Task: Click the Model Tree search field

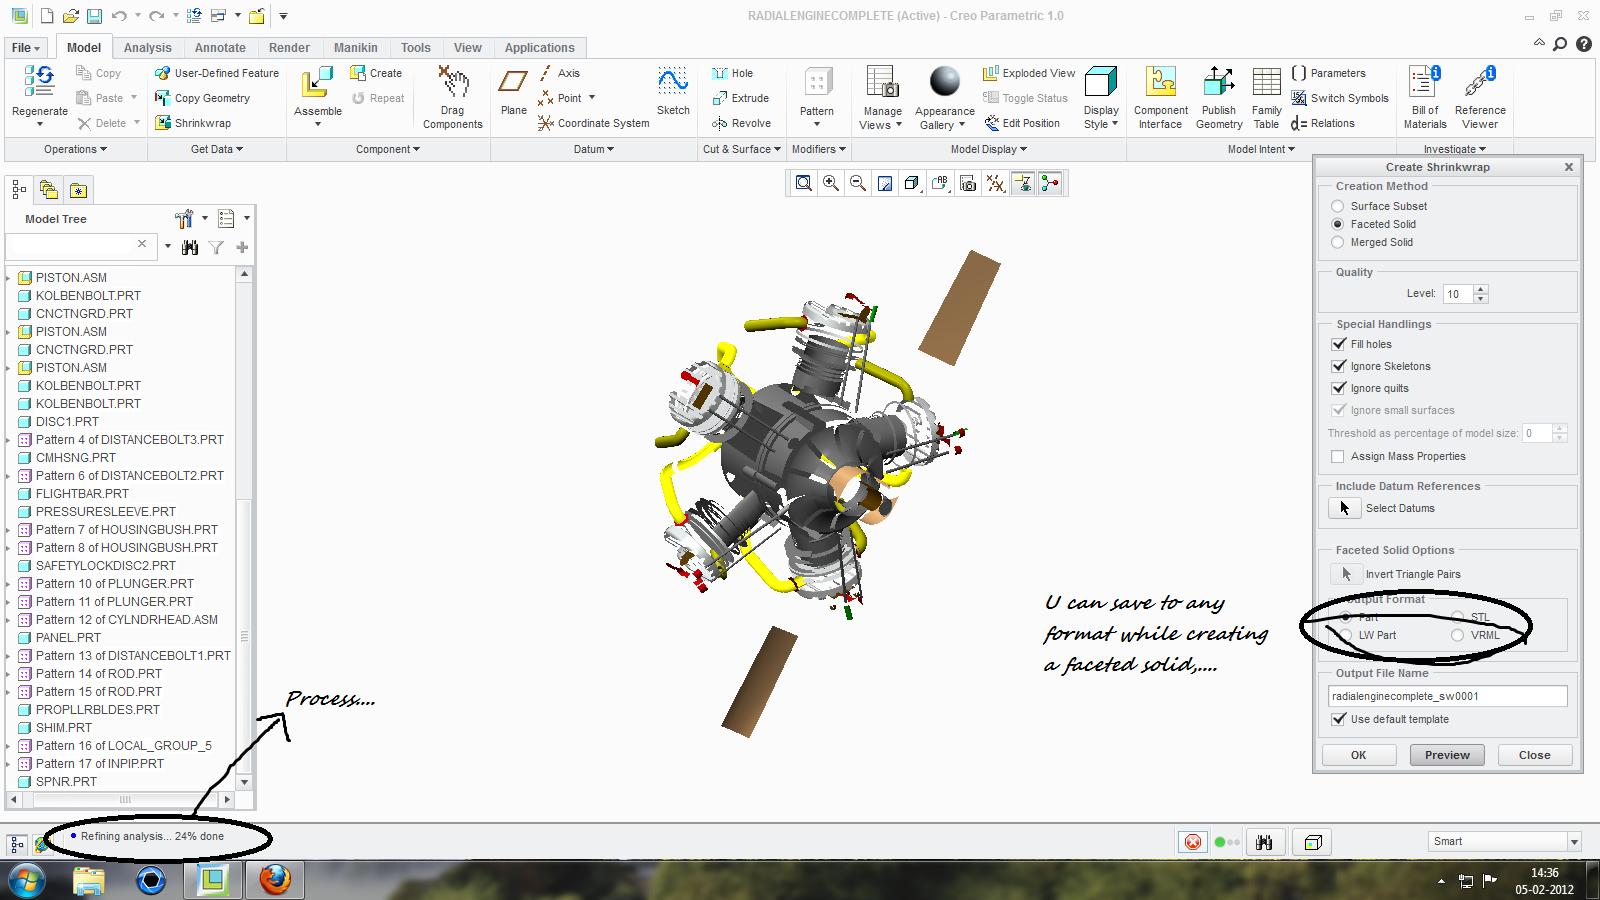Action: pyautogui.click(x=70, y=246)
